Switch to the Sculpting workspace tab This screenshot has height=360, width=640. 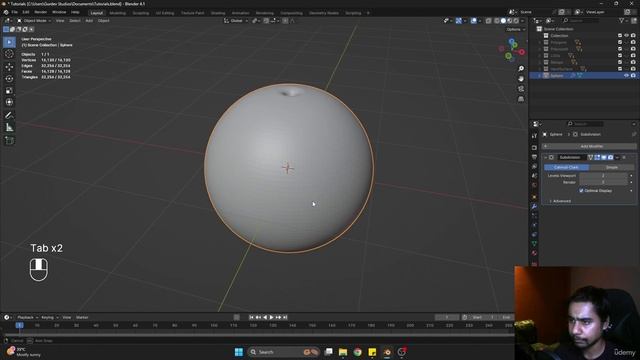pos(141,13)
